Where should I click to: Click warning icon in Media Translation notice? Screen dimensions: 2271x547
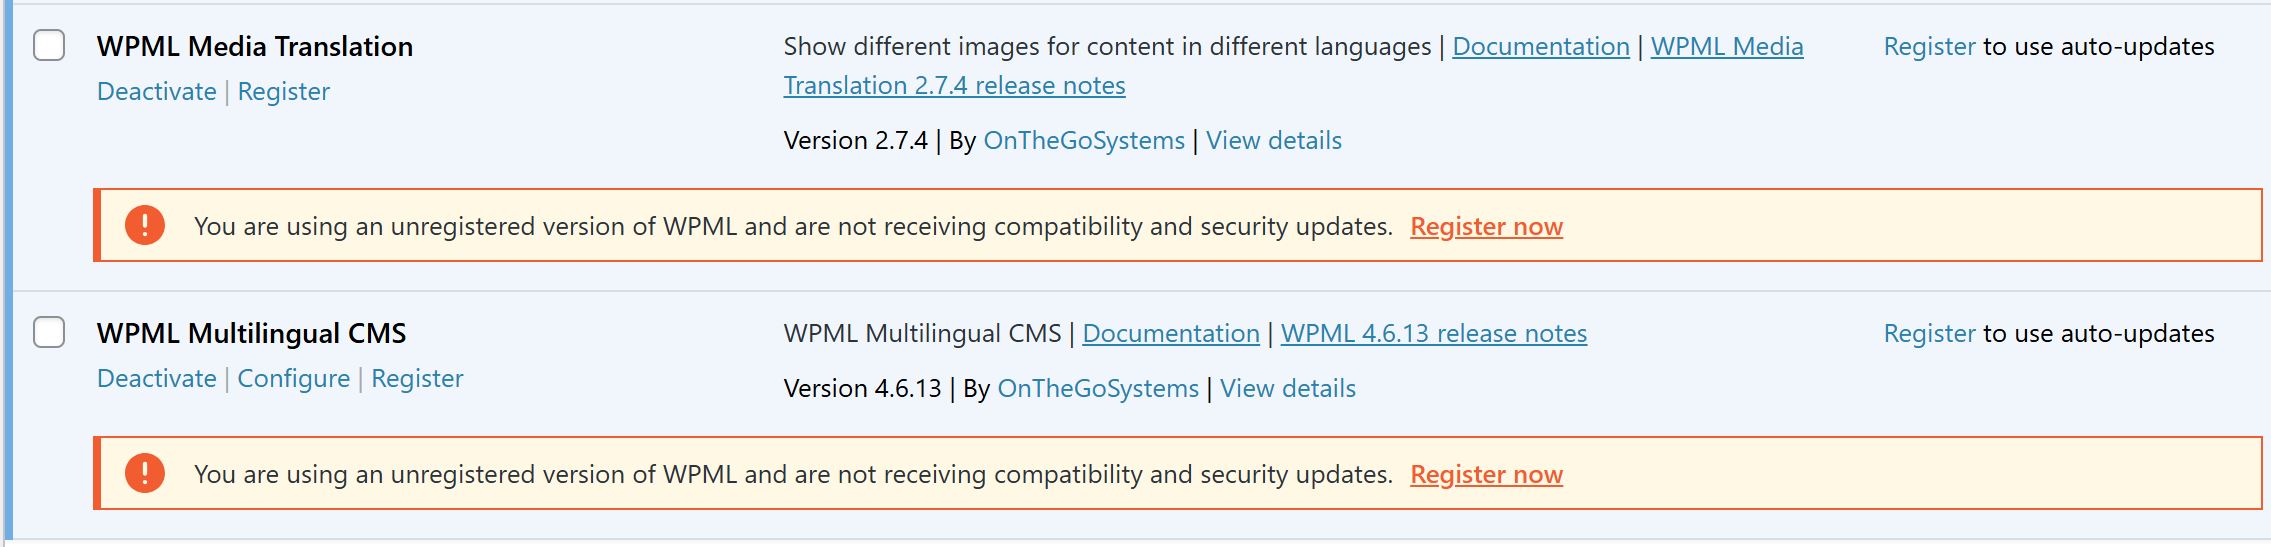click(x=145, y=225)
